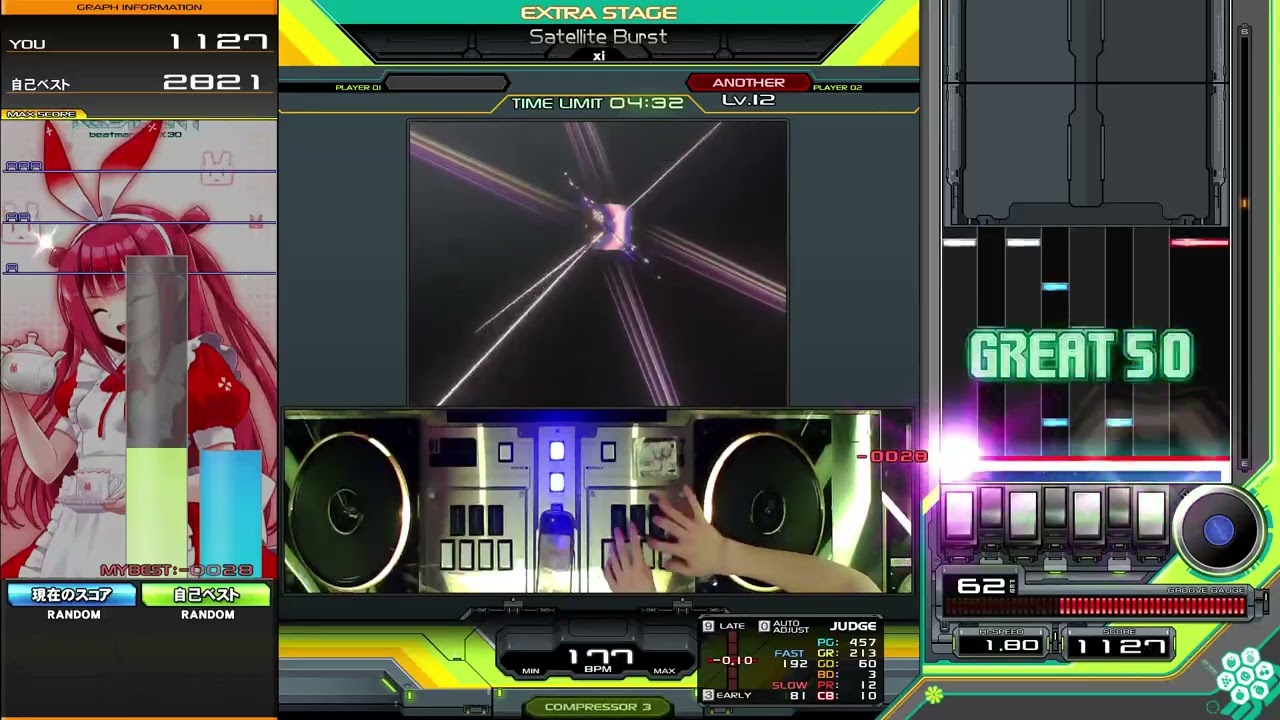Click the GRAPH INFORMATION header

tap(139, 7)
